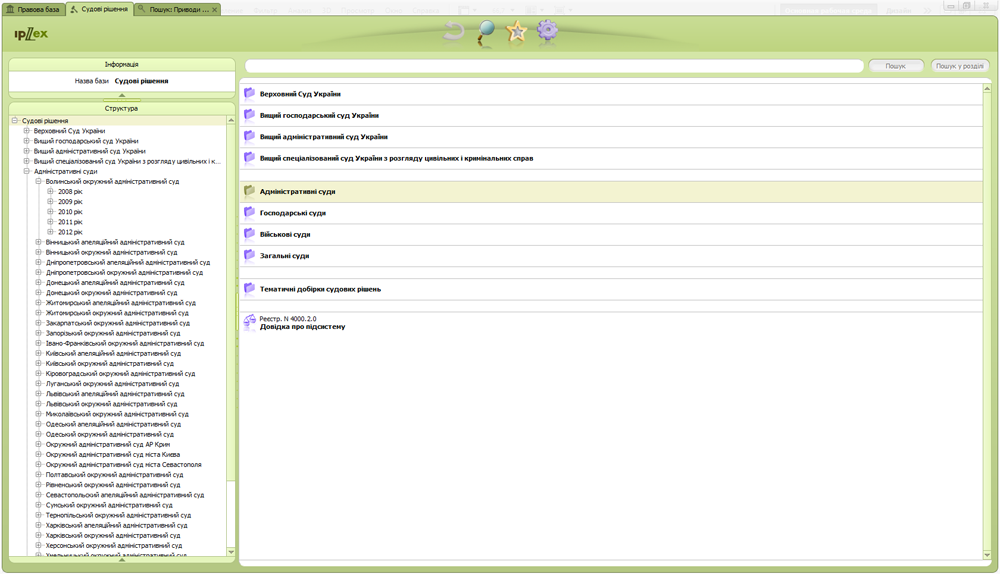The height and width of the screenshot is (574, 1000).
Task: Select Львівський окружний адміністративний суд
Action: (112, 404)
